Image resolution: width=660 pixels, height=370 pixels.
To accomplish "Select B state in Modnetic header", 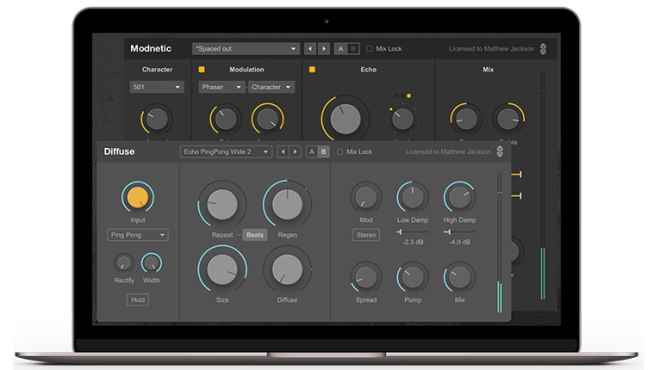I will pyautogui.click(x=354, y=49).
